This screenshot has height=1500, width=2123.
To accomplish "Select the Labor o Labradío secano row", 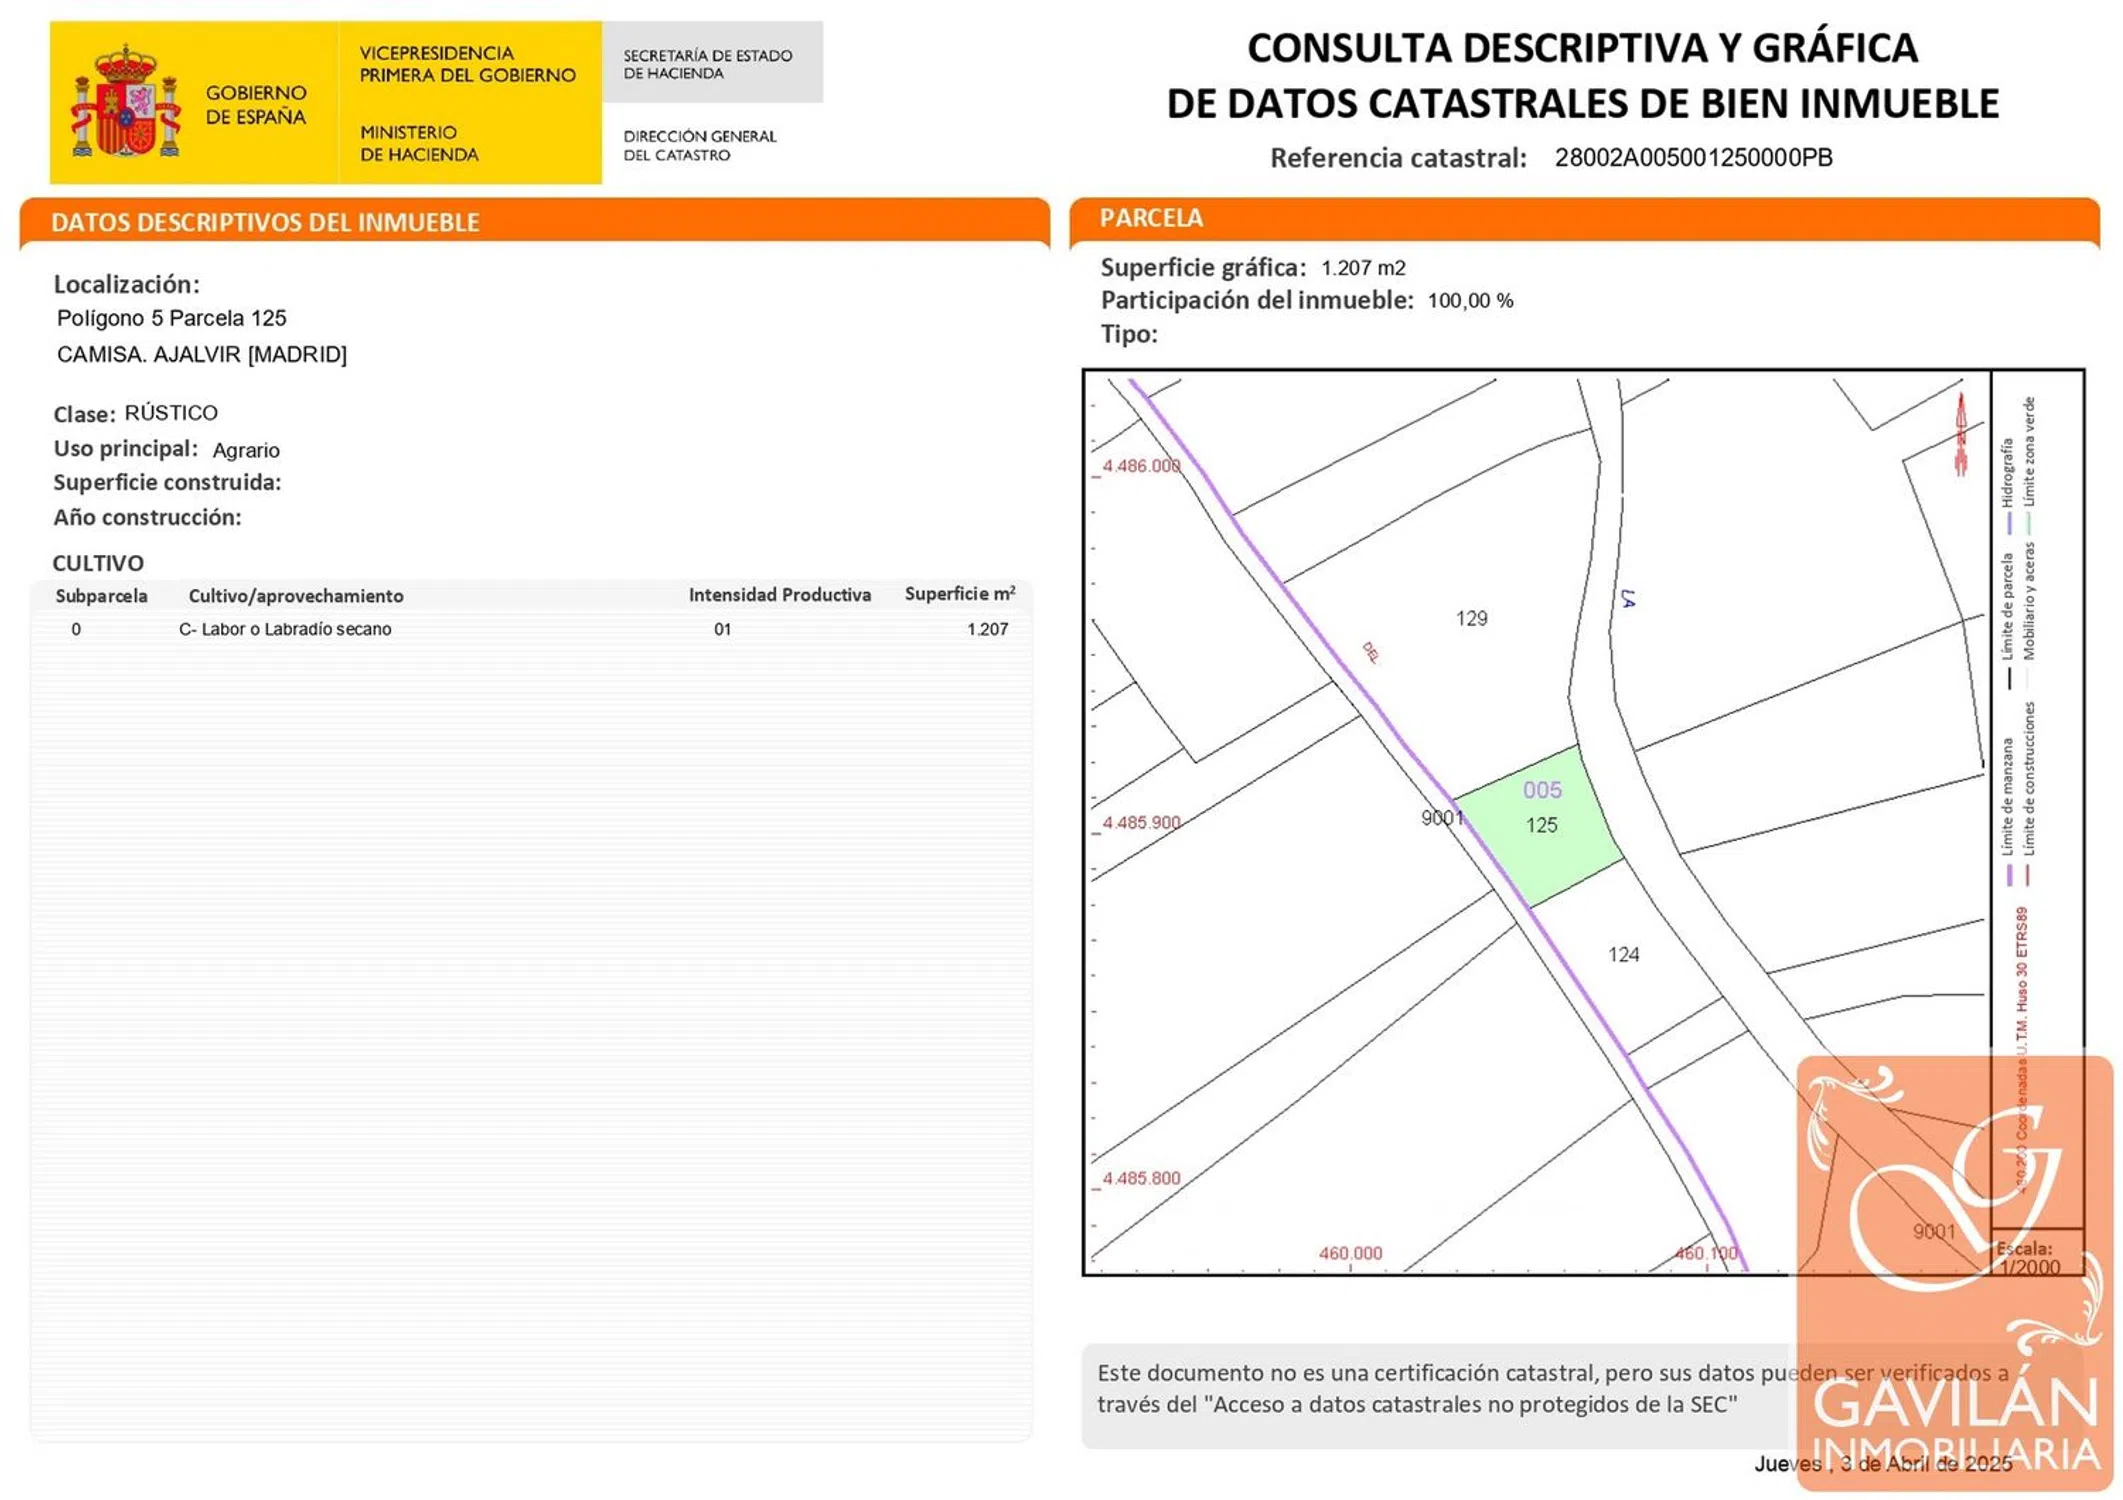I will pyautogui.click(x=285, y=629).
